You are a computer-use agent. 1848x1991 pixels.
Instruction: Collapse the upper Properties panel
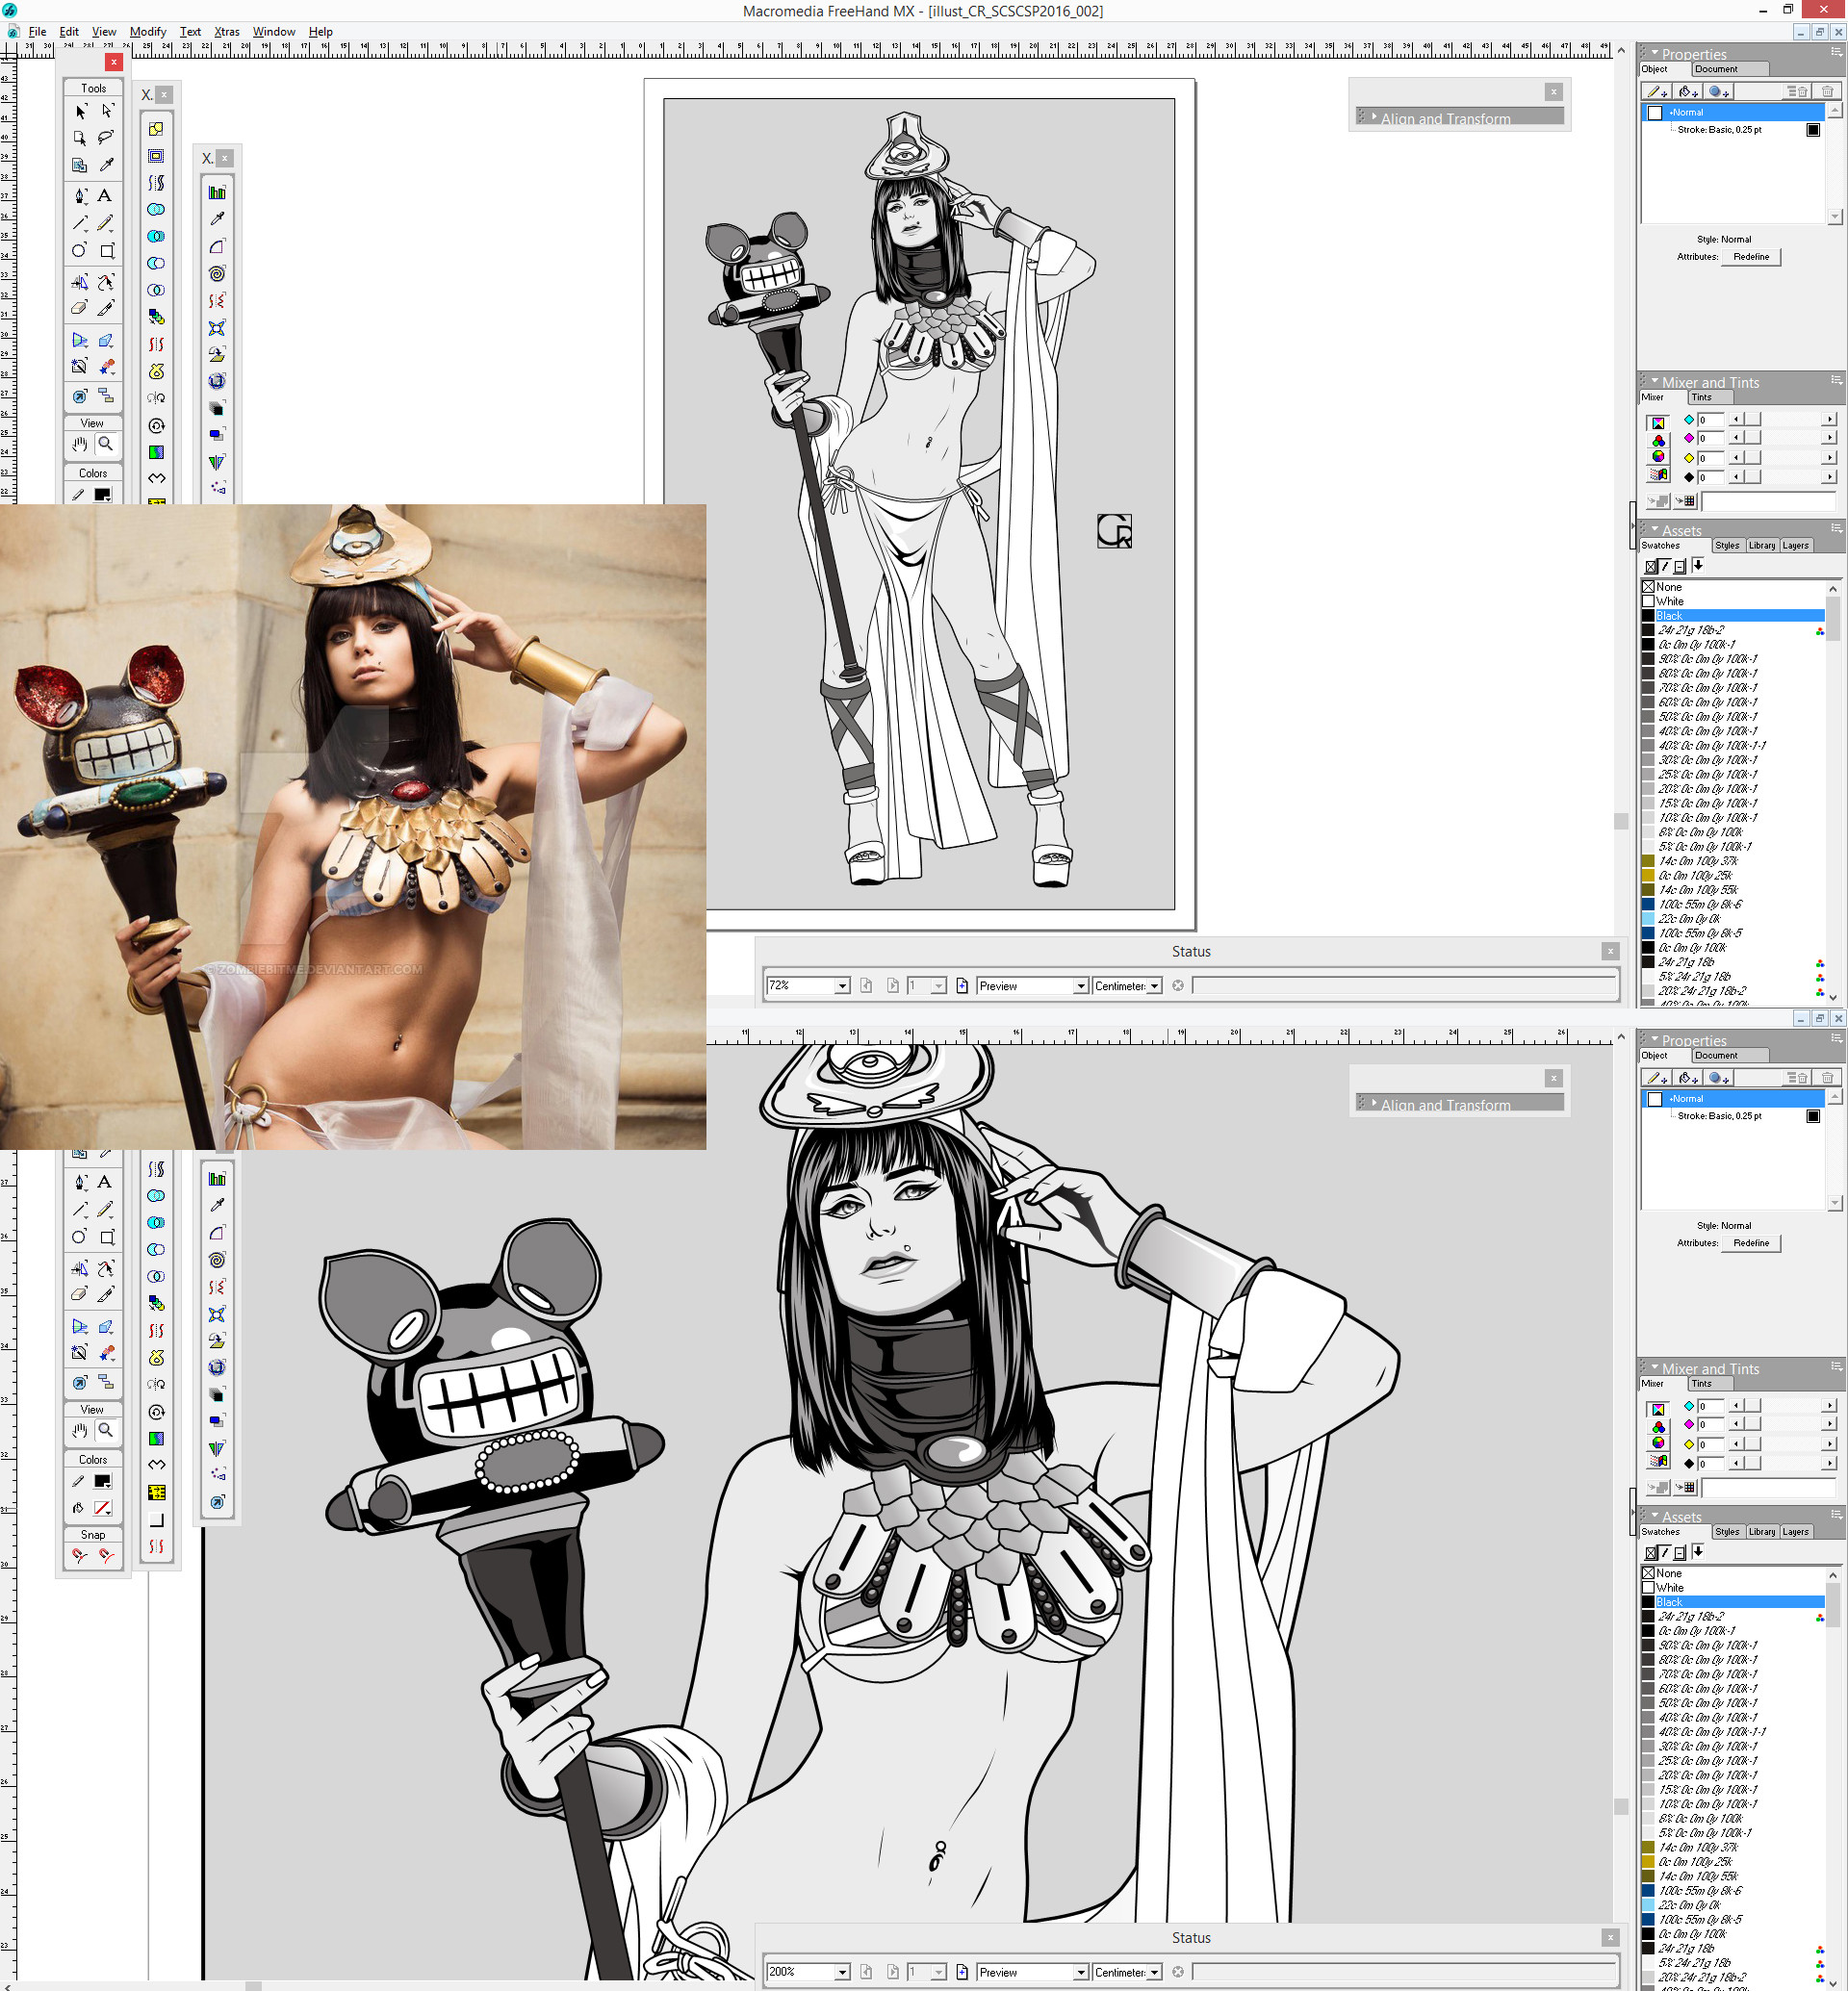(1655, 53)
